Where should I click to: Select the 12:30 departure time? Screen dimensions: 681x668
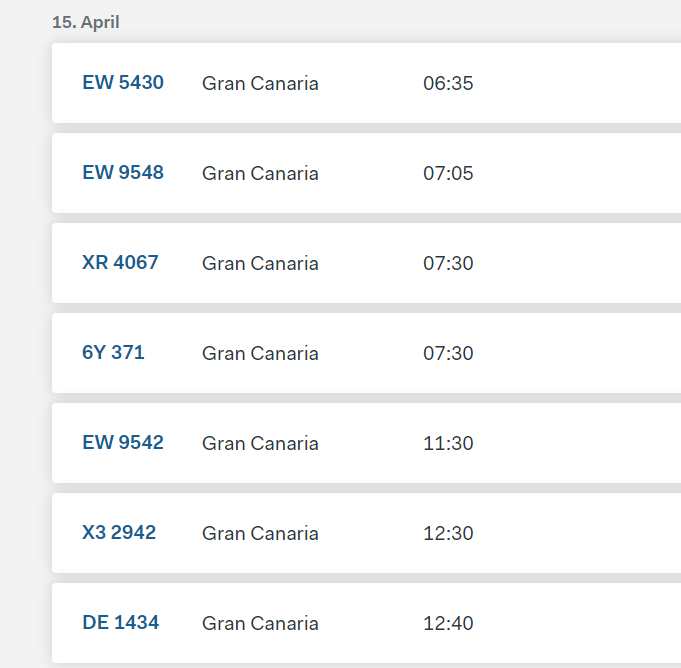(x=448, y=533)
